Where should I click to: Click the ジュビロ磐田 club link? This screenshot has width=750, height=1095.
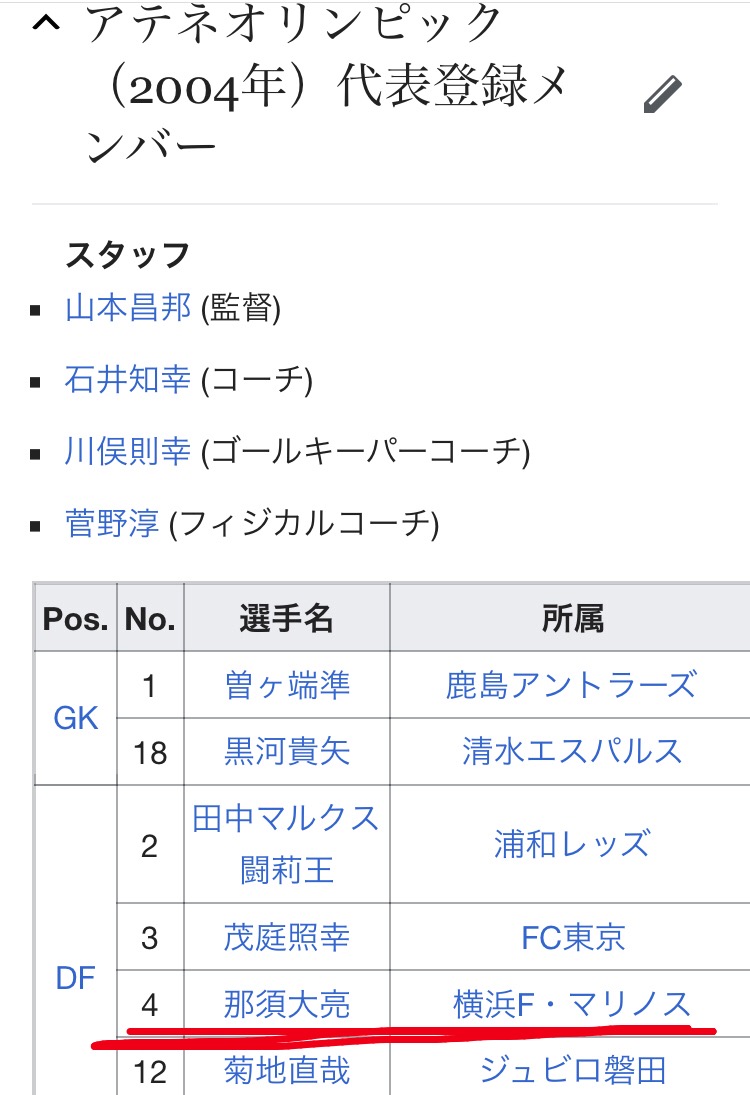coord(571,1071)
